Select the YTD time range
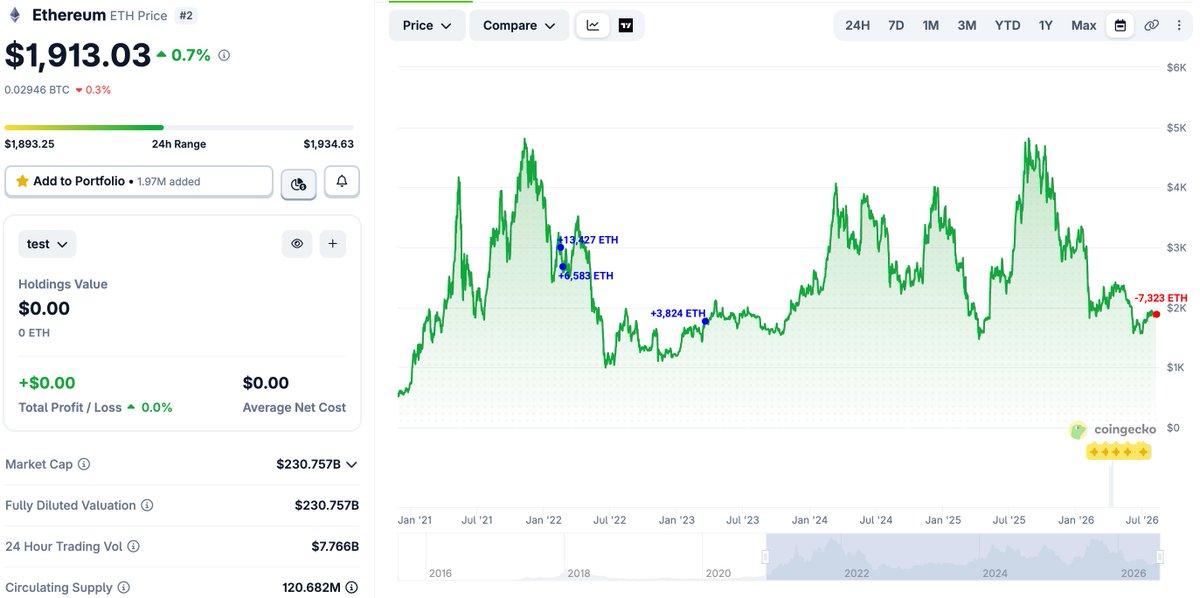The image size is (1200, 598). click(1007, 25)
